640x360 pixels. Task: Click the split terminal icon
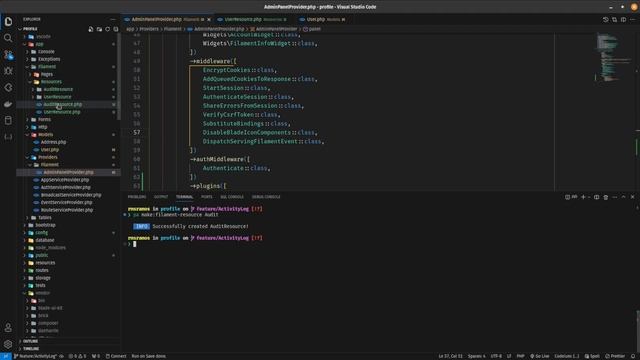coord(597,197)
